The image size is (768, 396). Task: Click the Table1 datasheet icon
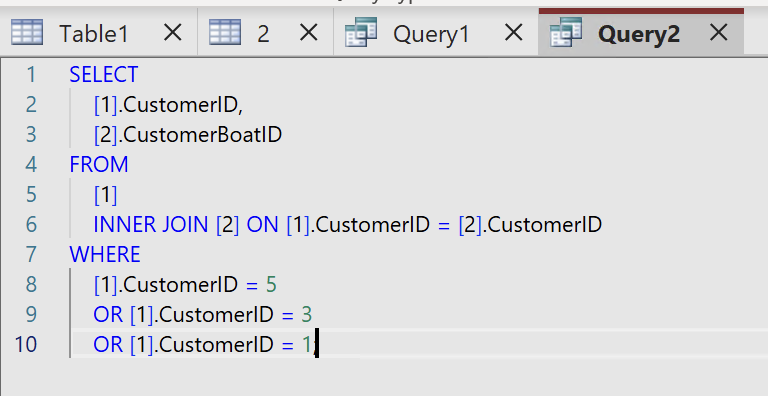coord(27,32)
